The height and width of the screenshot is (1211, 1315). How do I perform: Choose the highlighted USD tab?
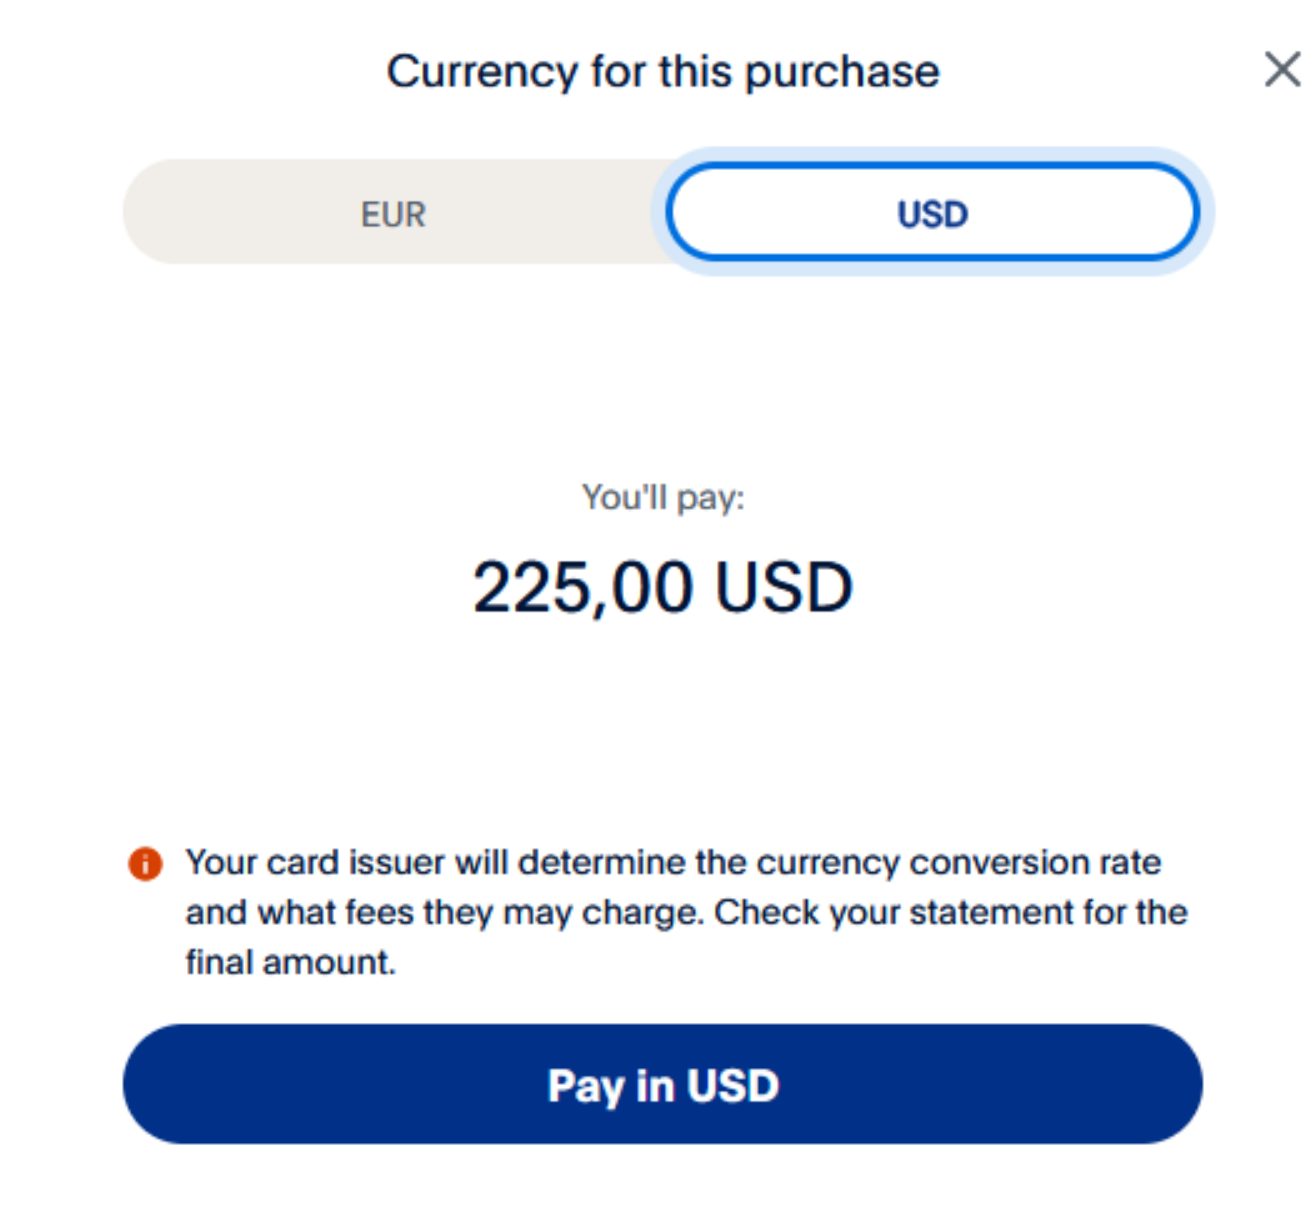tap(932, 213)
